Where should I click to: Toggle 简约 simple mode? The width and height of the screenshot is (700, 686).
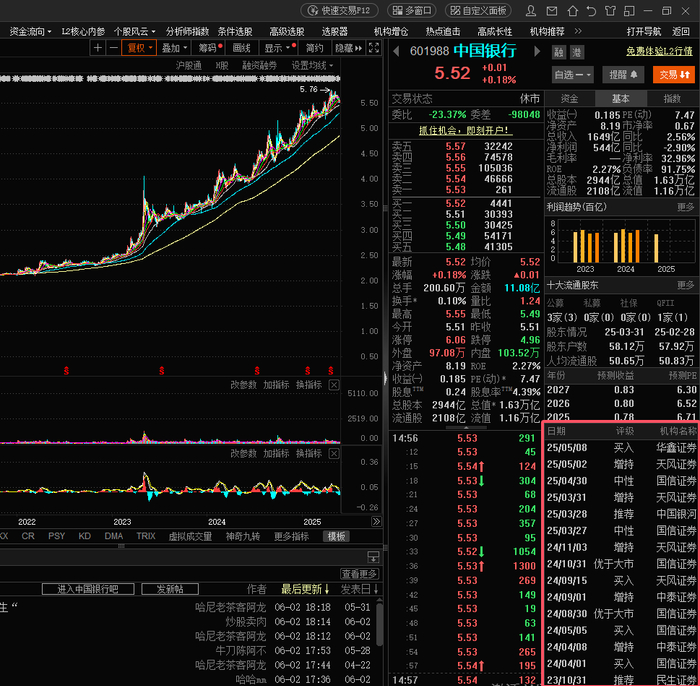point(314,48)
